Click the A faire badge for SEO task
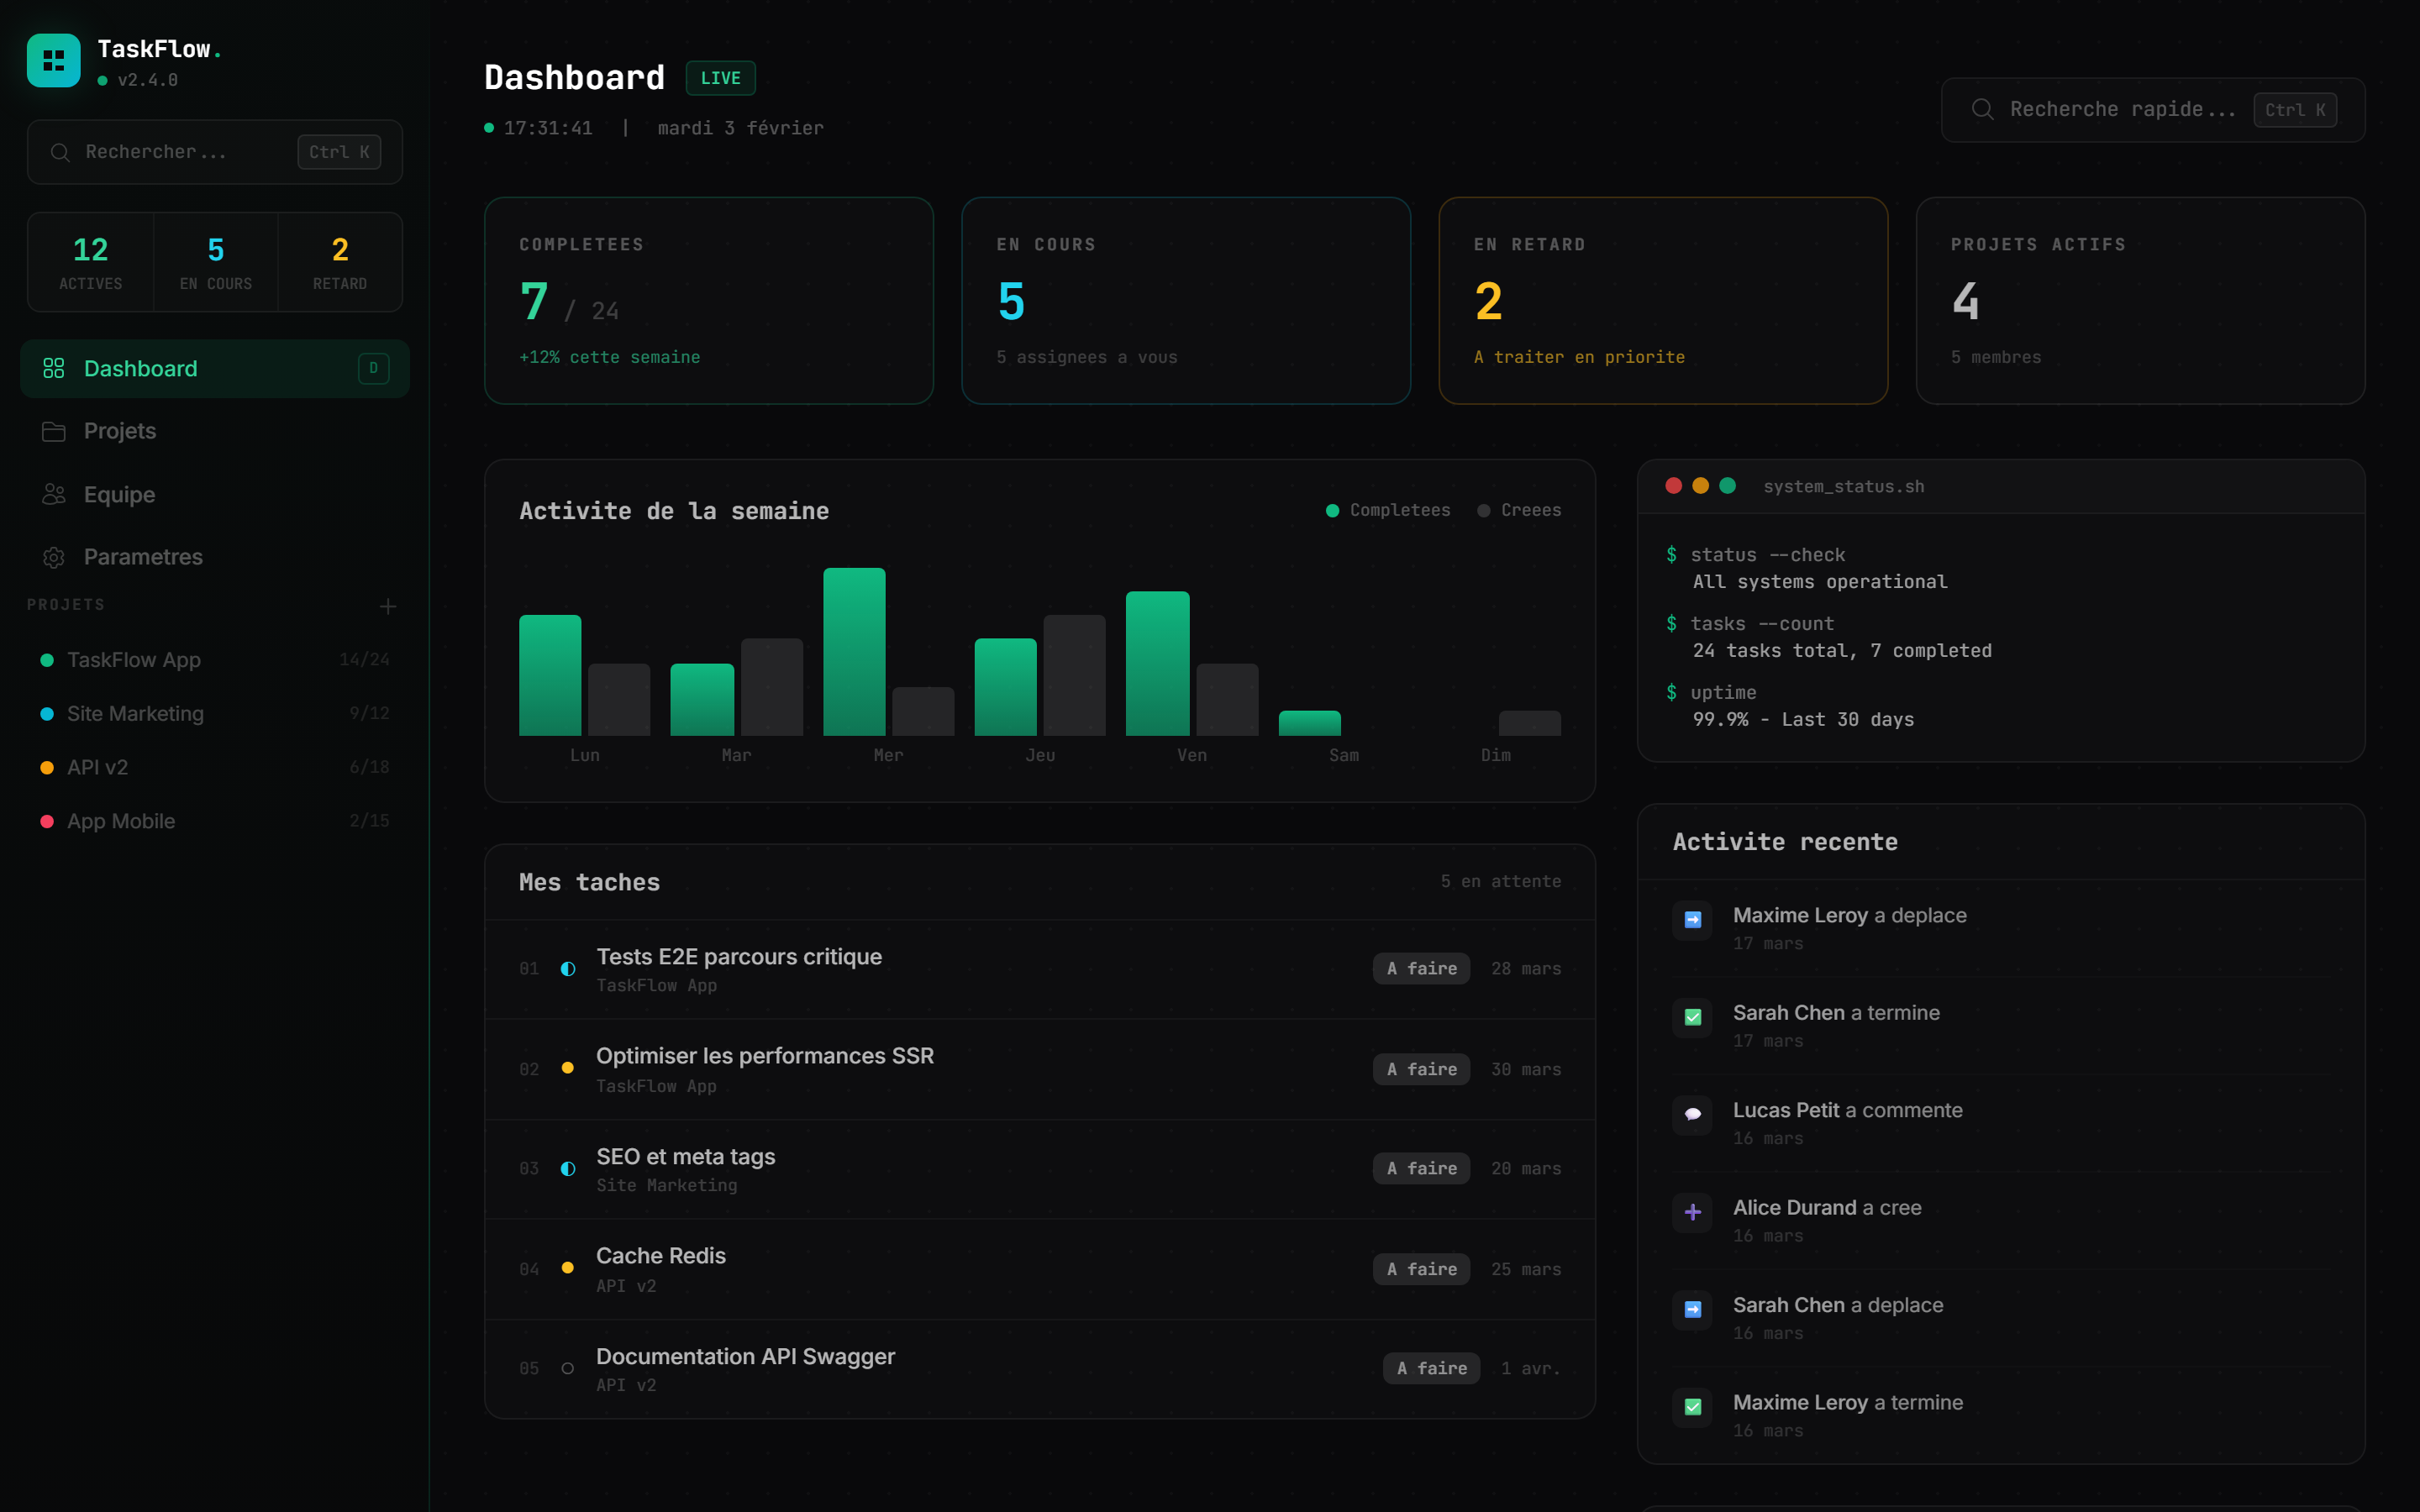The image size is (2420, 1512). (1420, 1168)
